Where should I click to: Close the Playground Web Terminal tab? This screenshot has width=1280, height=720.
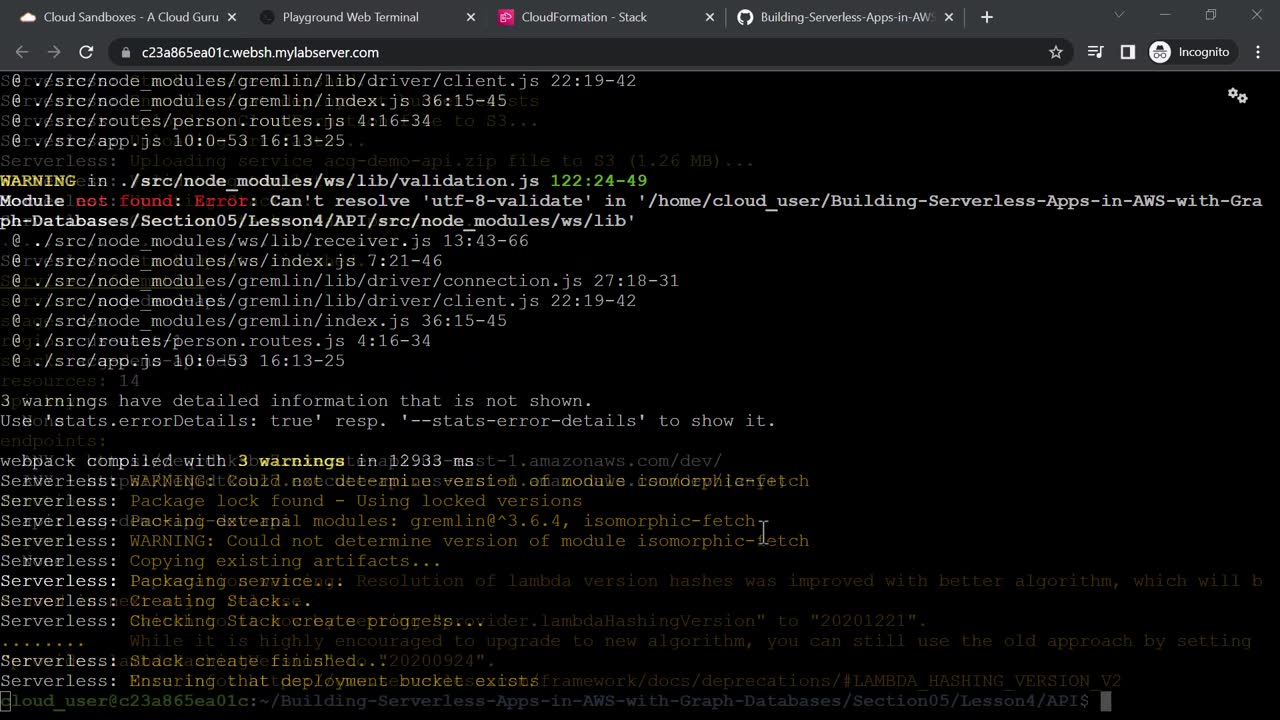(471, 17)
